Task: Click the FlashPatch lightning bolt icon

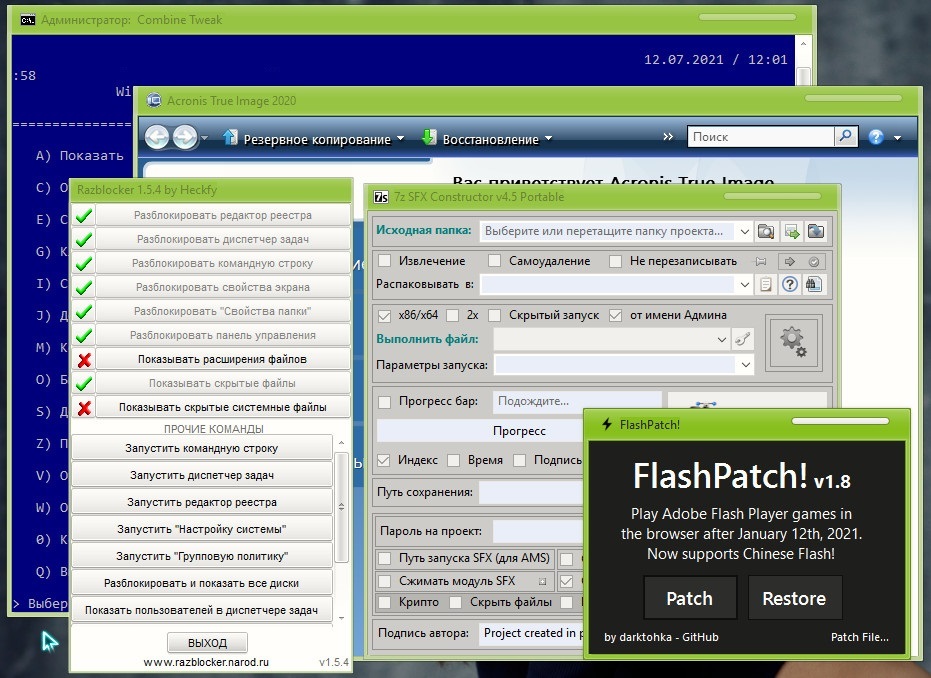Action: [x=607, y=424]
